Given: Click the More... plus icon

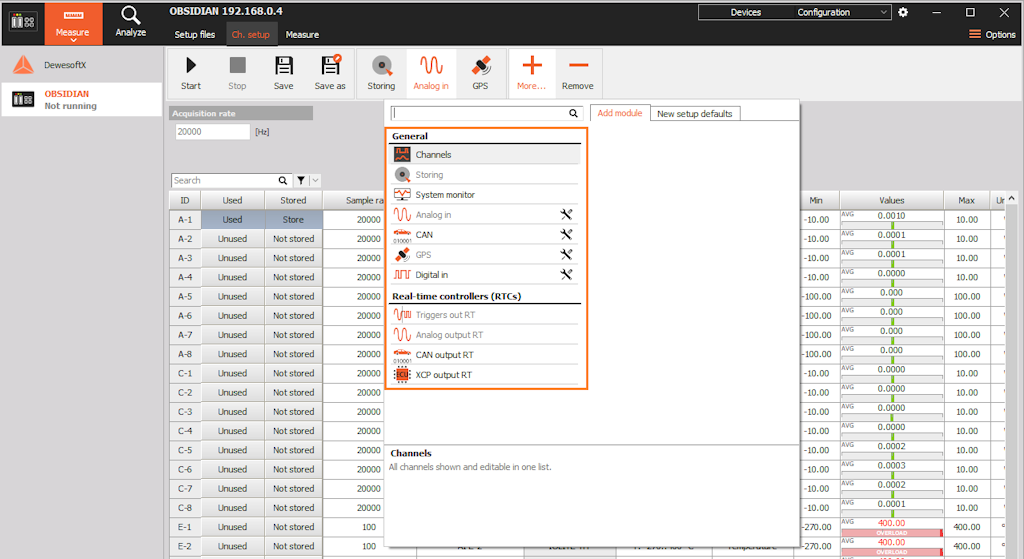Looking at the screenshot, I should 532,65.
